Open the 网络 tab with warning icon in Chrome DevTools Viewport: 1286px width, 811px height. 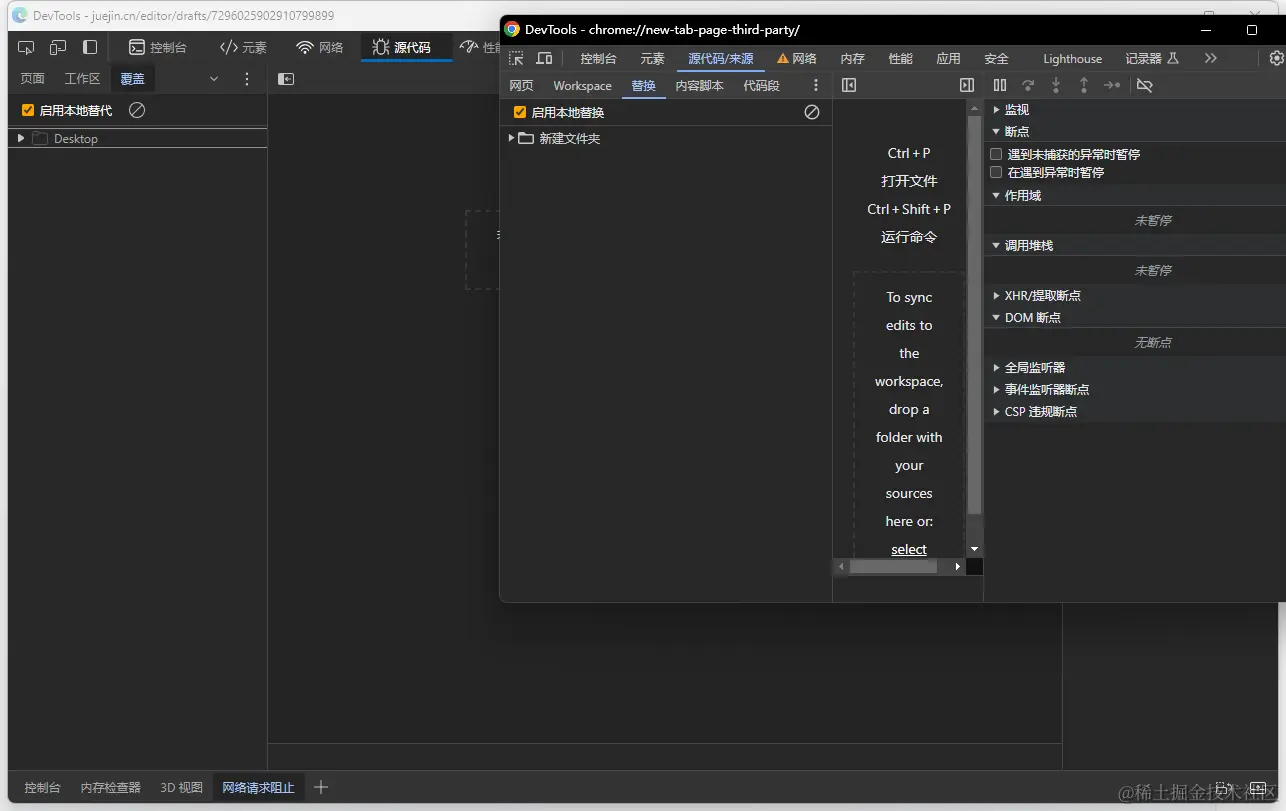tap(797, 59)
